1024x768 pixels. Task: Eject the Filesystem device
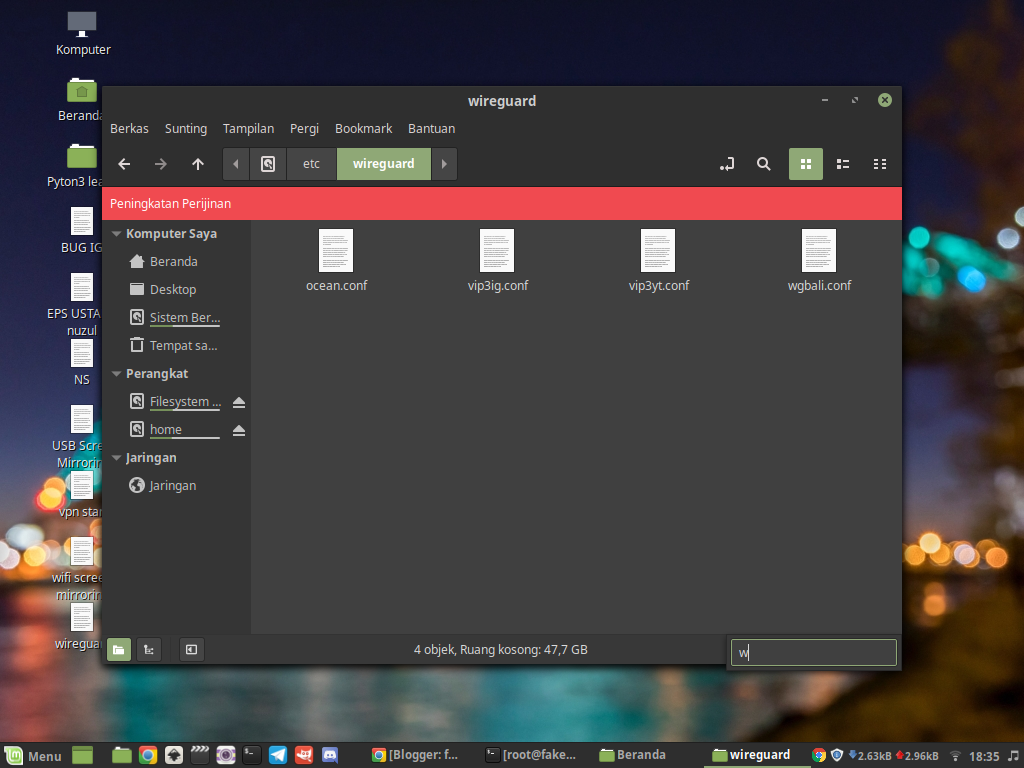pos(238,401)
